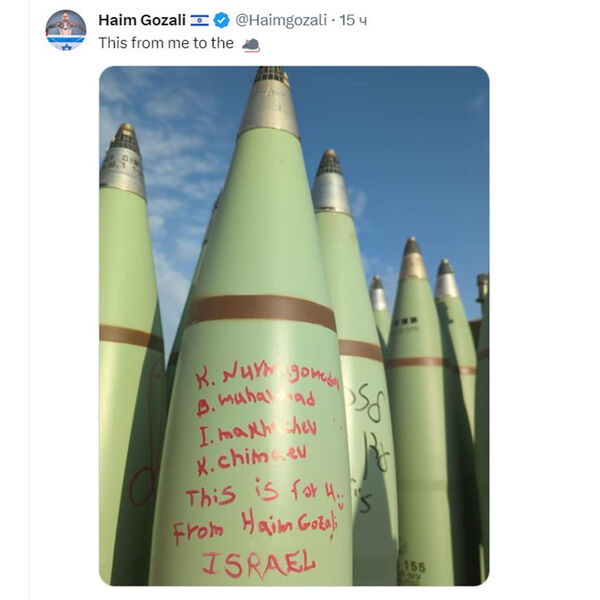The image size is (600, 600).
Task: Click the 'K. Nurmagomedov' handwritten line
Action: click(x=267, y=375)
